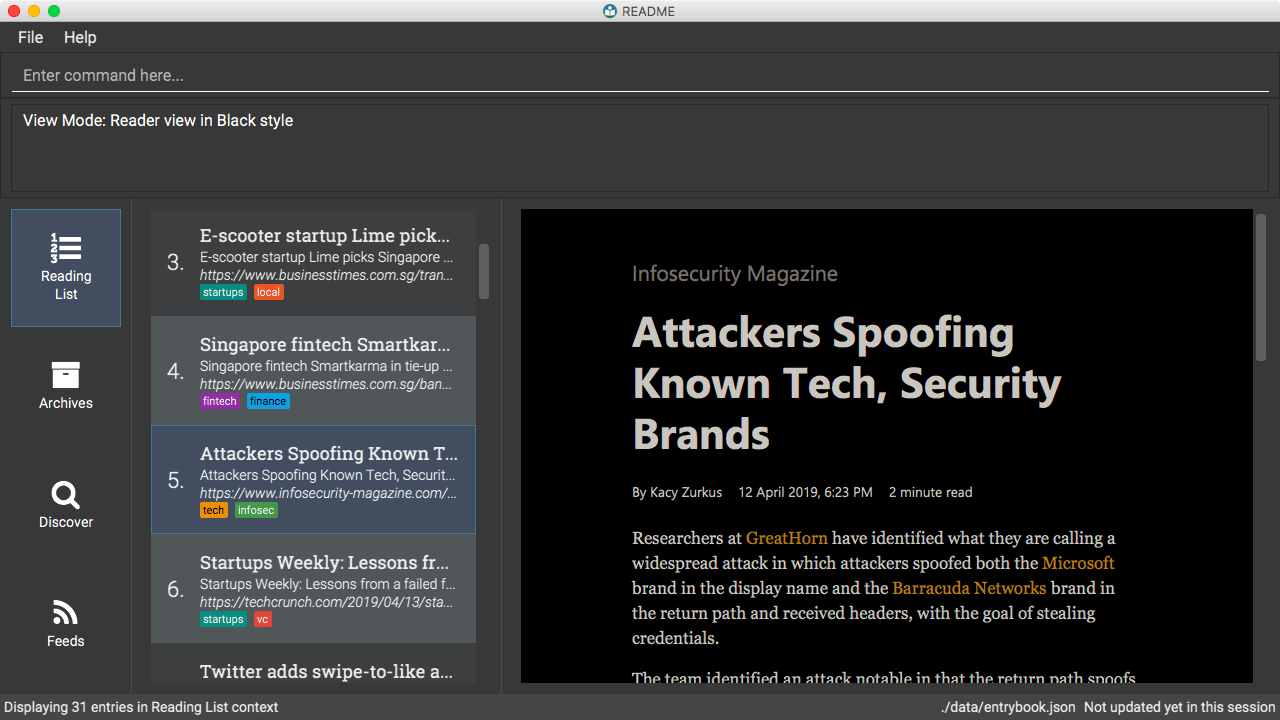Click the README title bar app icon
Image resolution: width=1280 pixels, height=720 pixels.
610,11
